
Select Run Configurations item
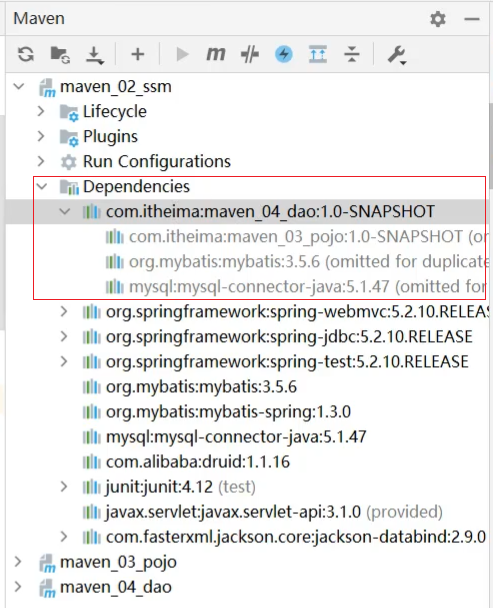pyautogui.click(x=156, y=161)
